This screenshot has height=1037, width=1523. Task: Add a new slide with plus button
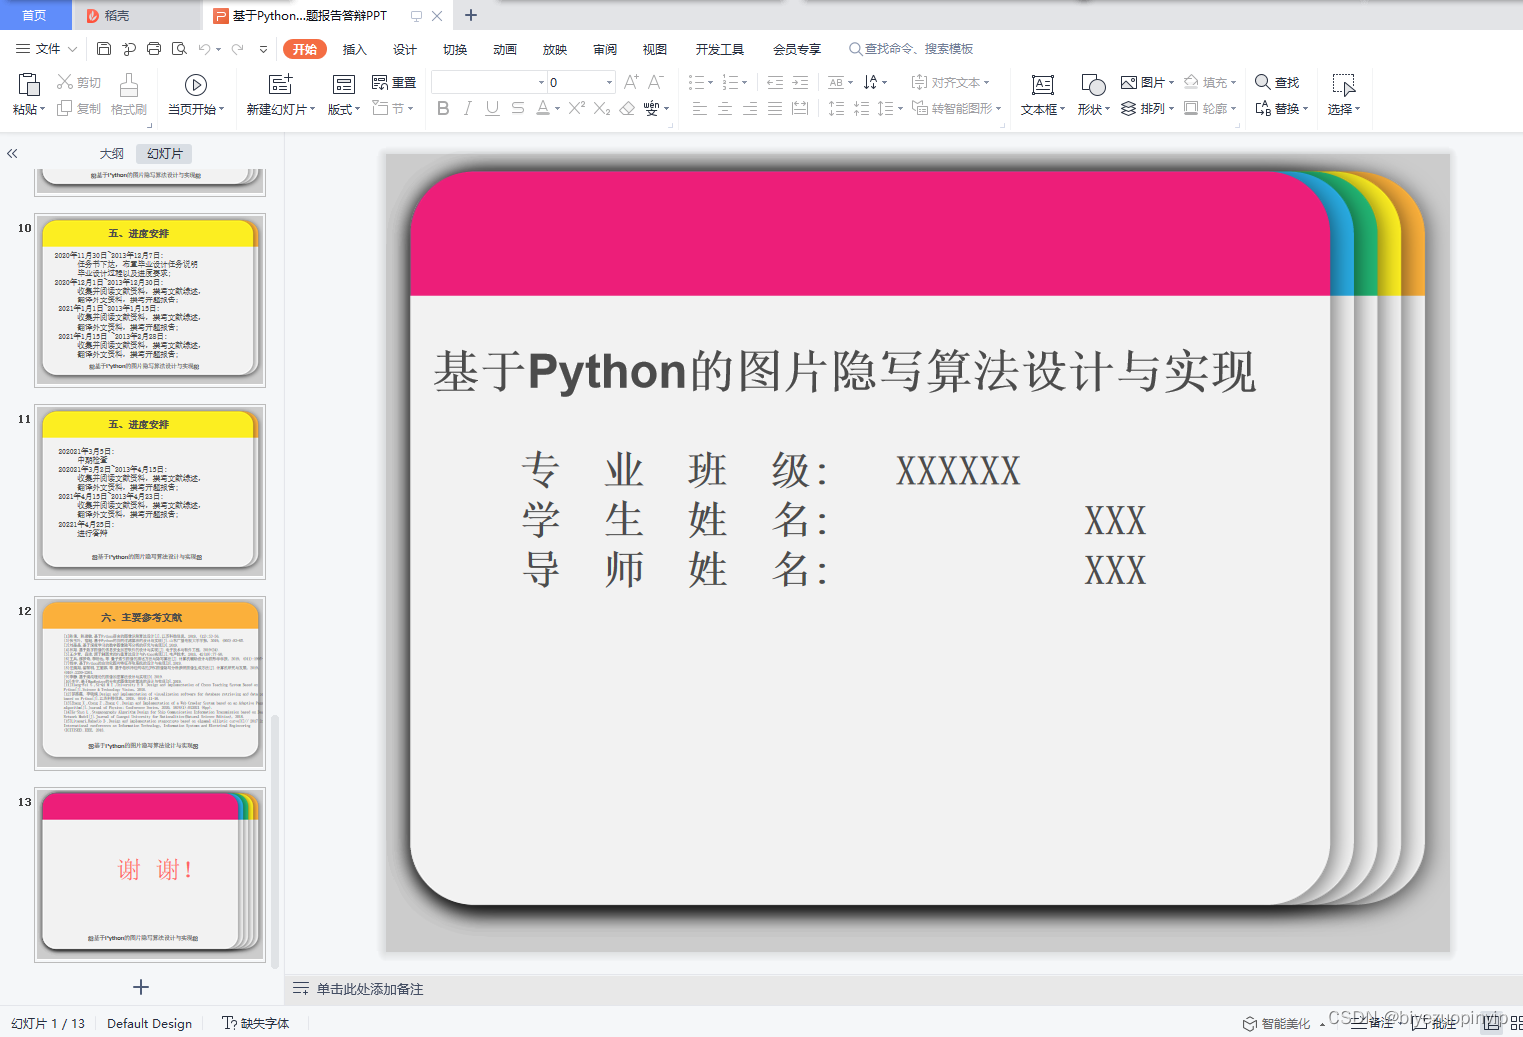(x=141, y=987)
